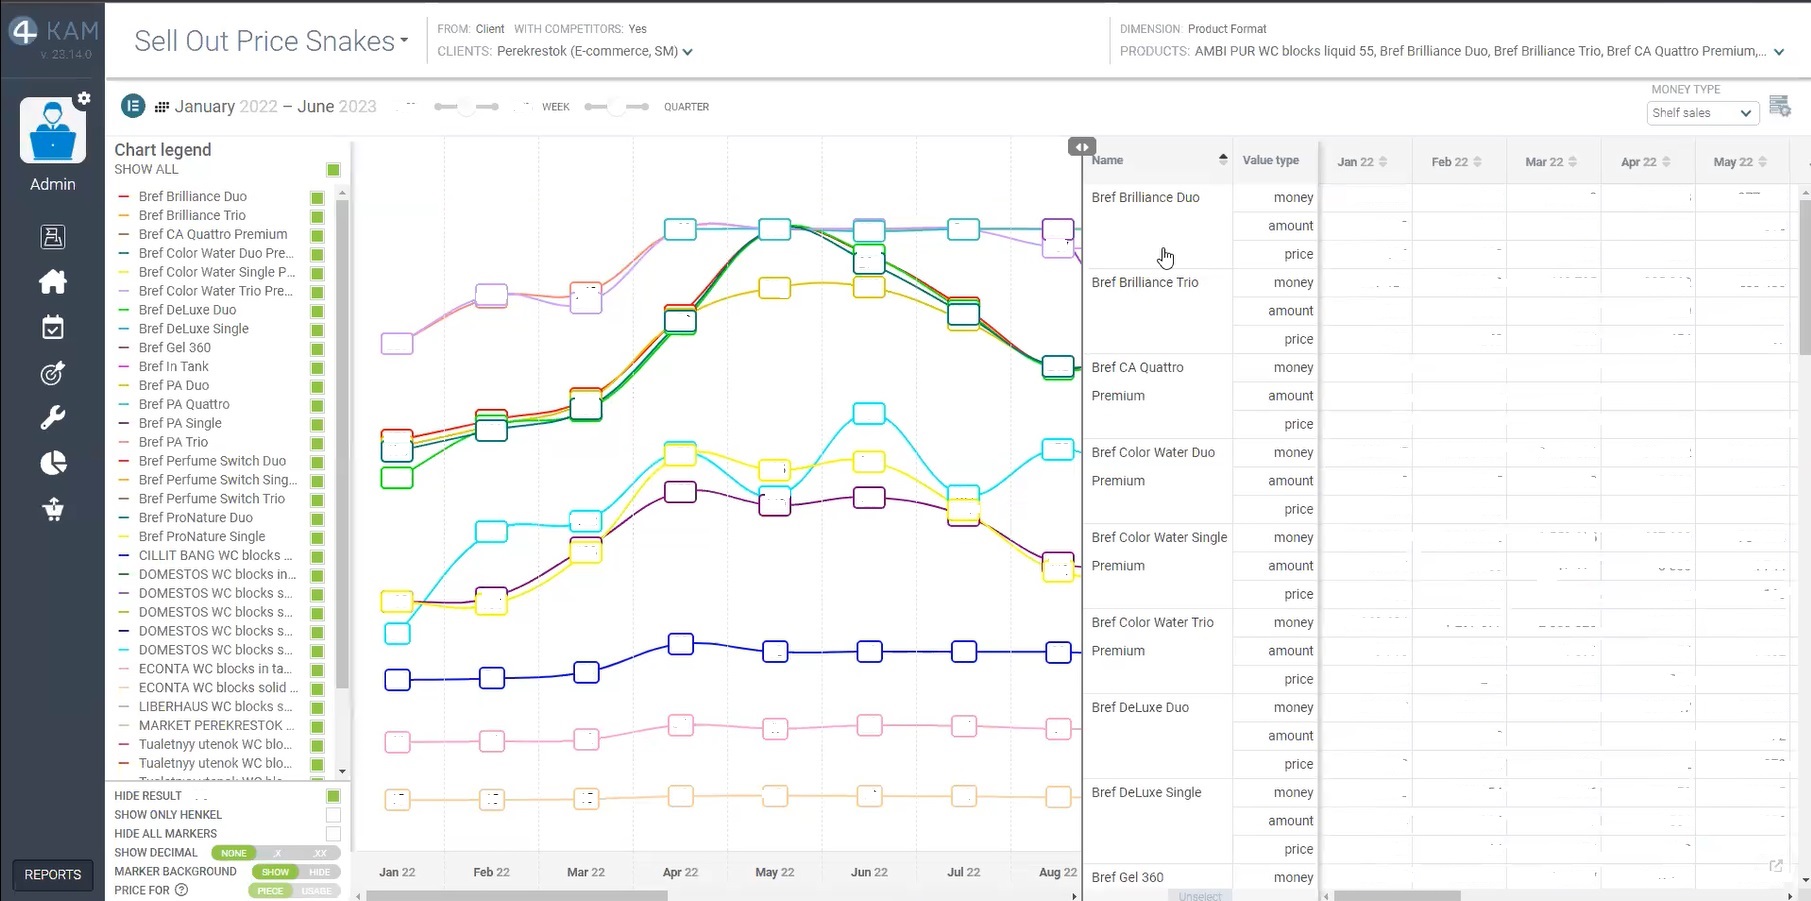Set Show Decimal to .XX
Image resolution: width=1811 pixels, height=901 pixels.
click(320, 853)
